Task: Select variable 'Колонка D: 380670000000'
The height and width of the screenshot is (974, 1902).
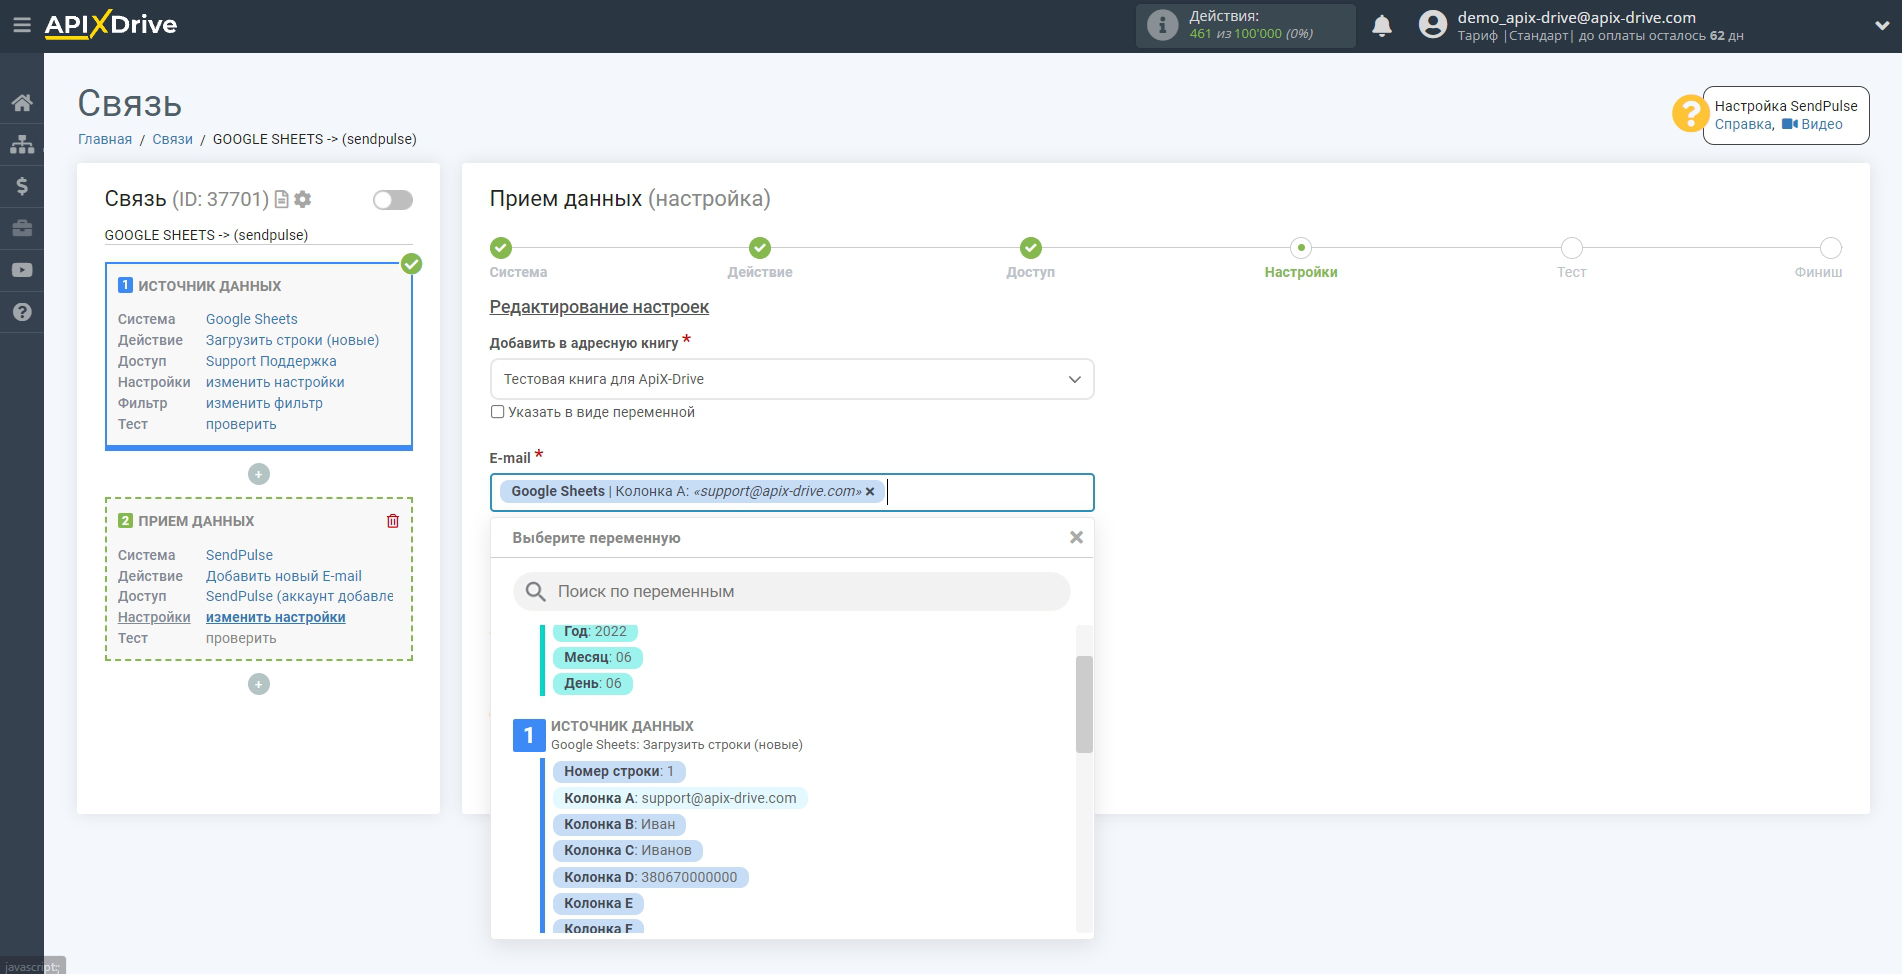Action: (x=651, y=877)
